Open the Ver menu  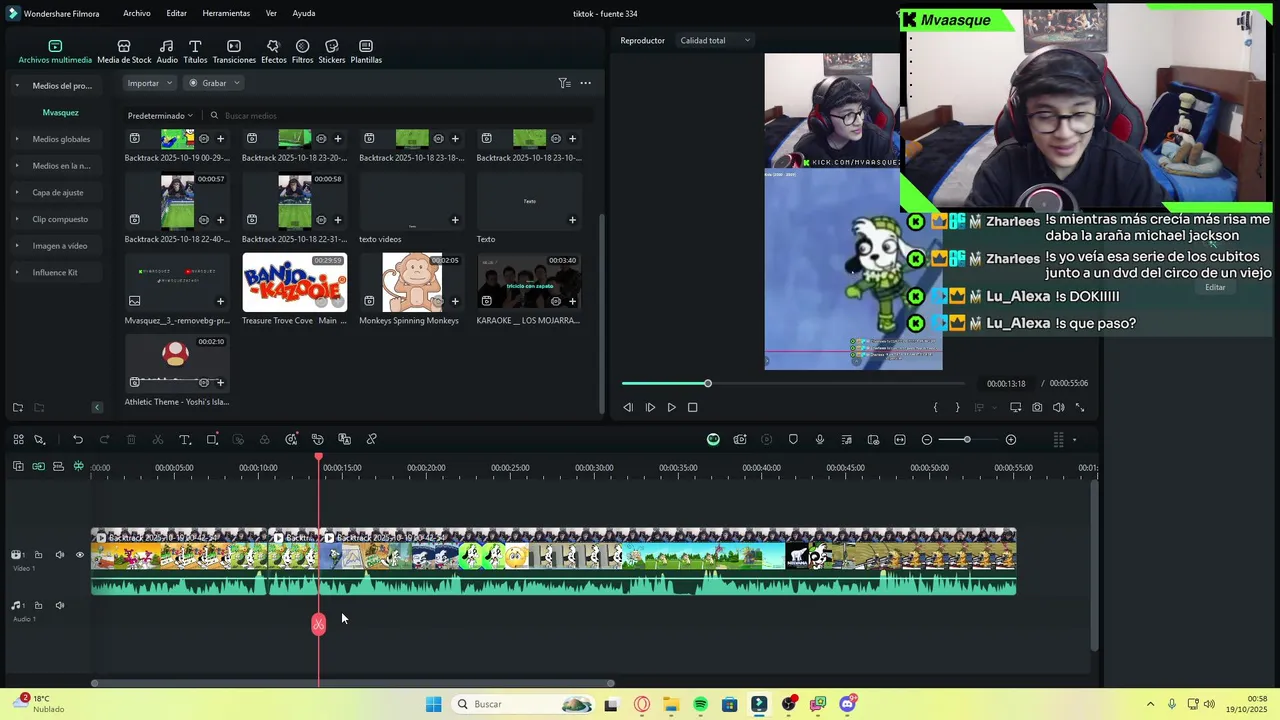click(x=271, y=13)
